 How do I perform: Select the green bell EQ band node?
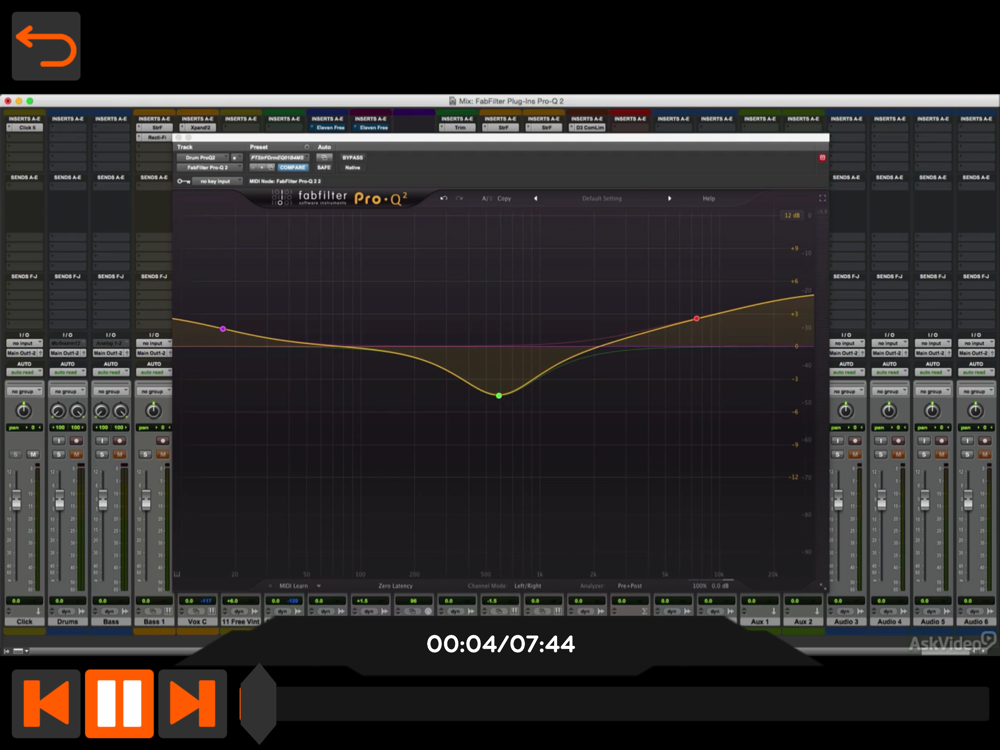[x=499, y=396]
